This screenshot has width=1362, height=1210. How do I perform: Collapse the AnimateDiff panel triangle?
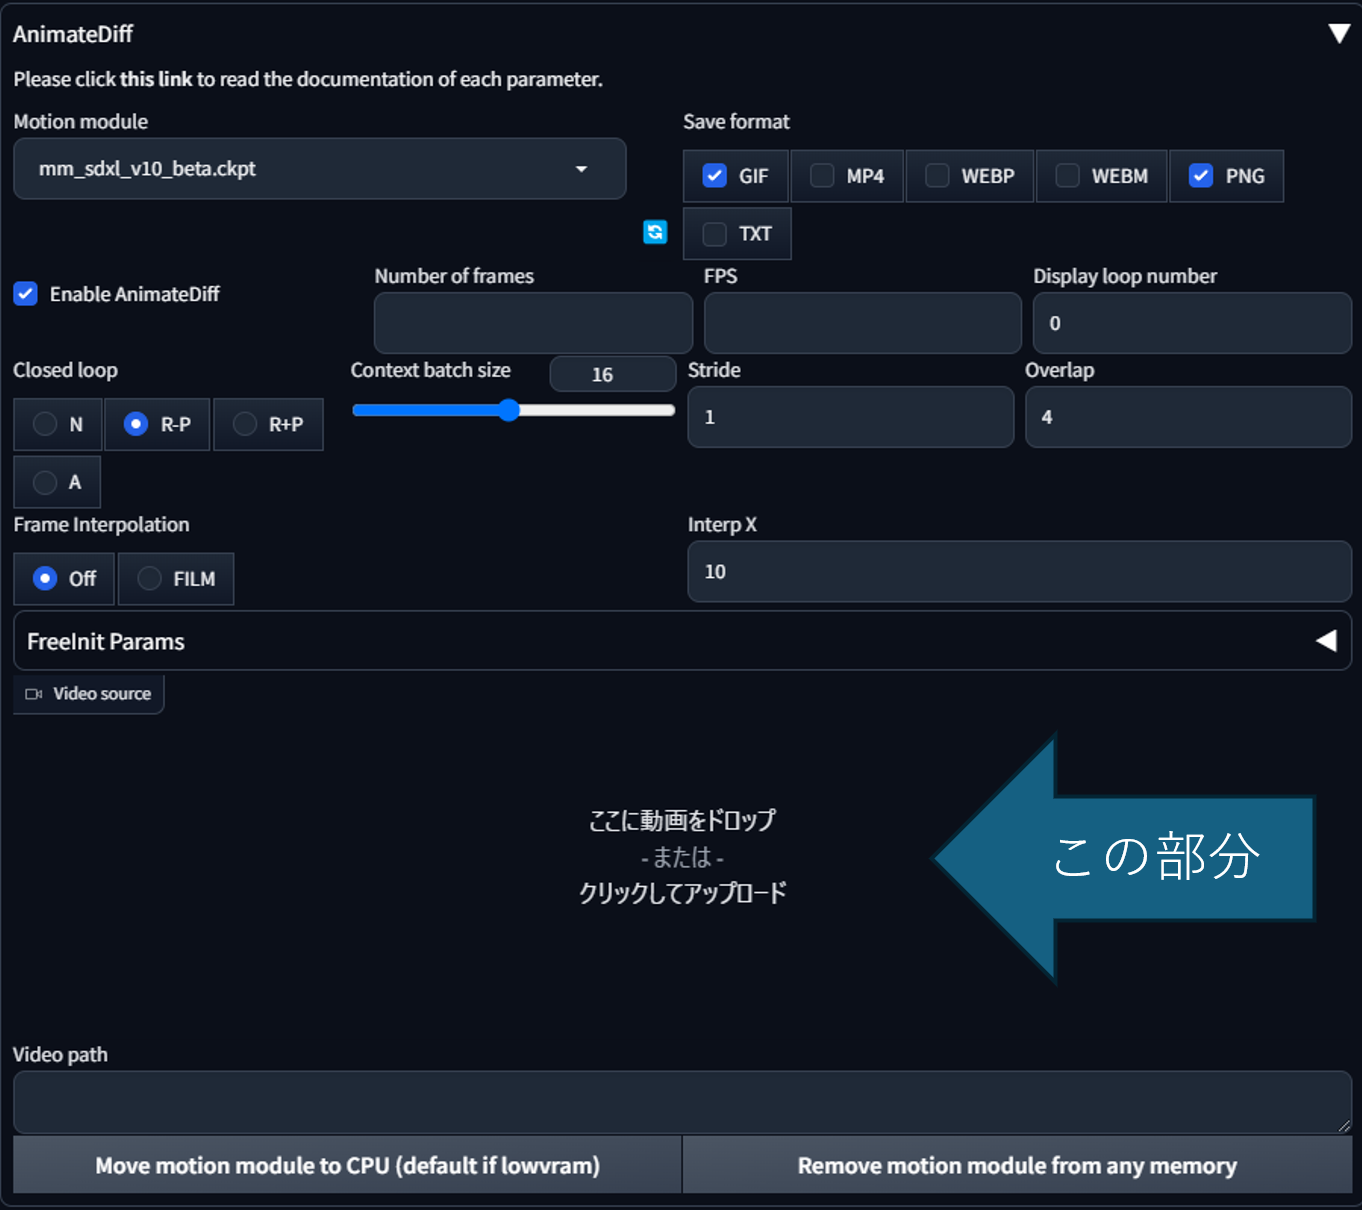[x=1339, y=34]
